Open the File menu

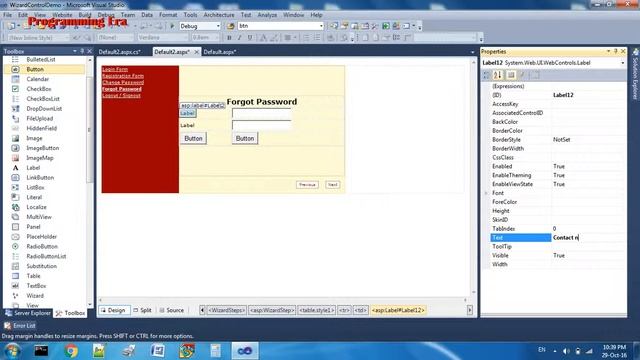pos(7,15)
